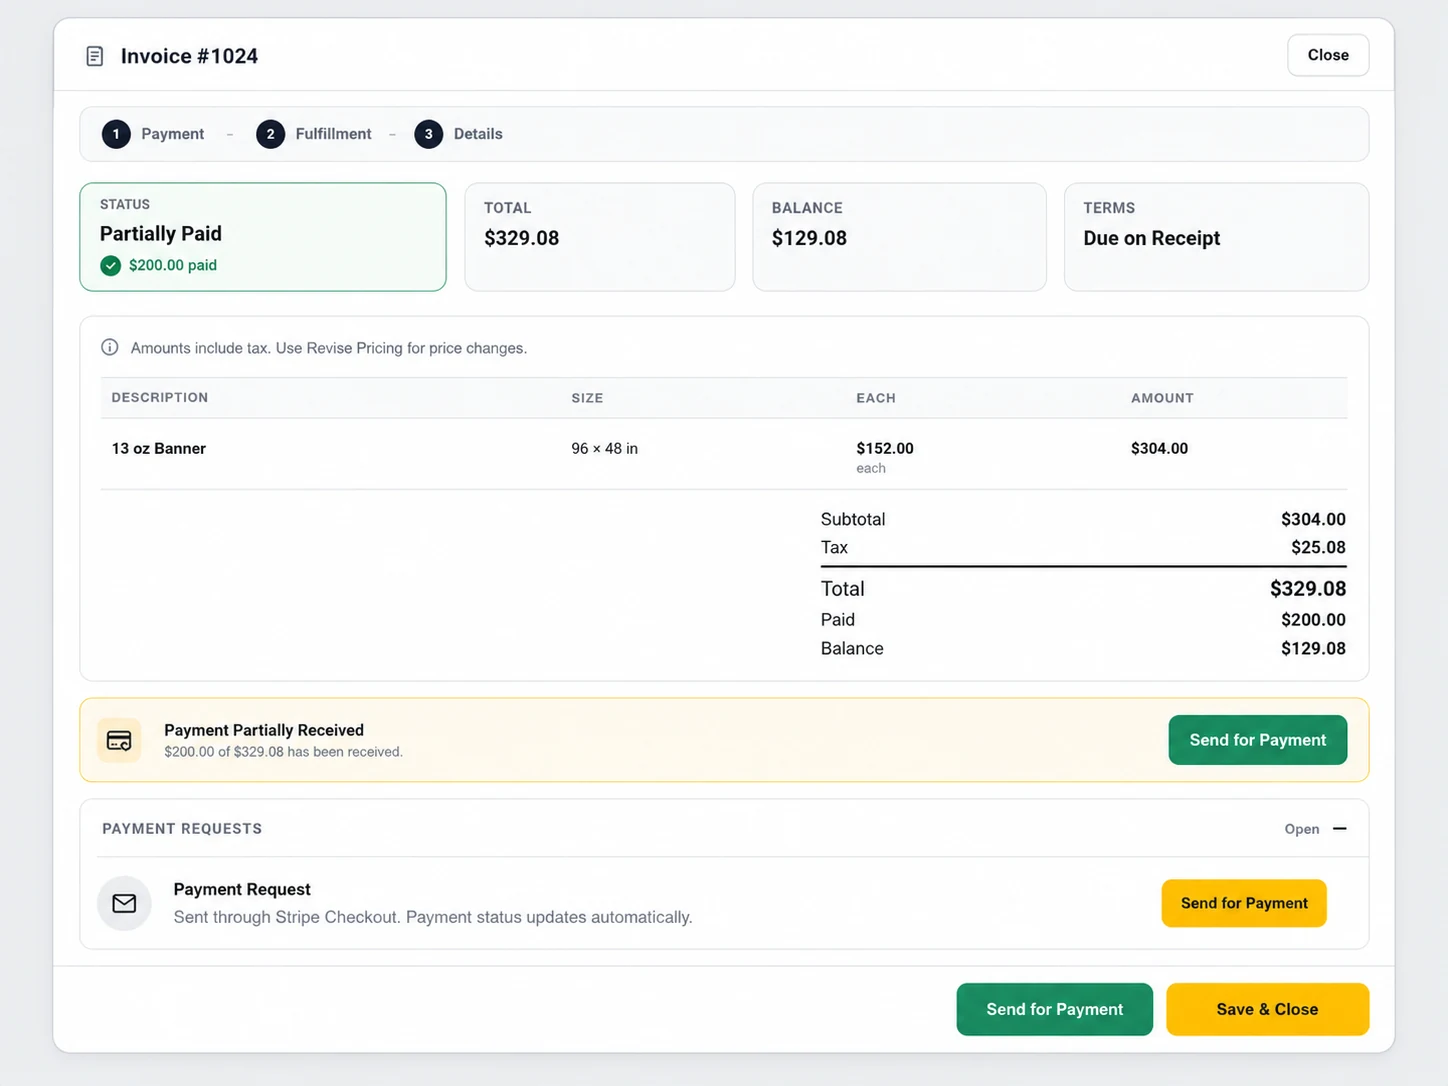The width and height of the screenshot is (1448, 1086).
Task: Click the Balance $129.08 summary card
Action: (x=899, y=237)
